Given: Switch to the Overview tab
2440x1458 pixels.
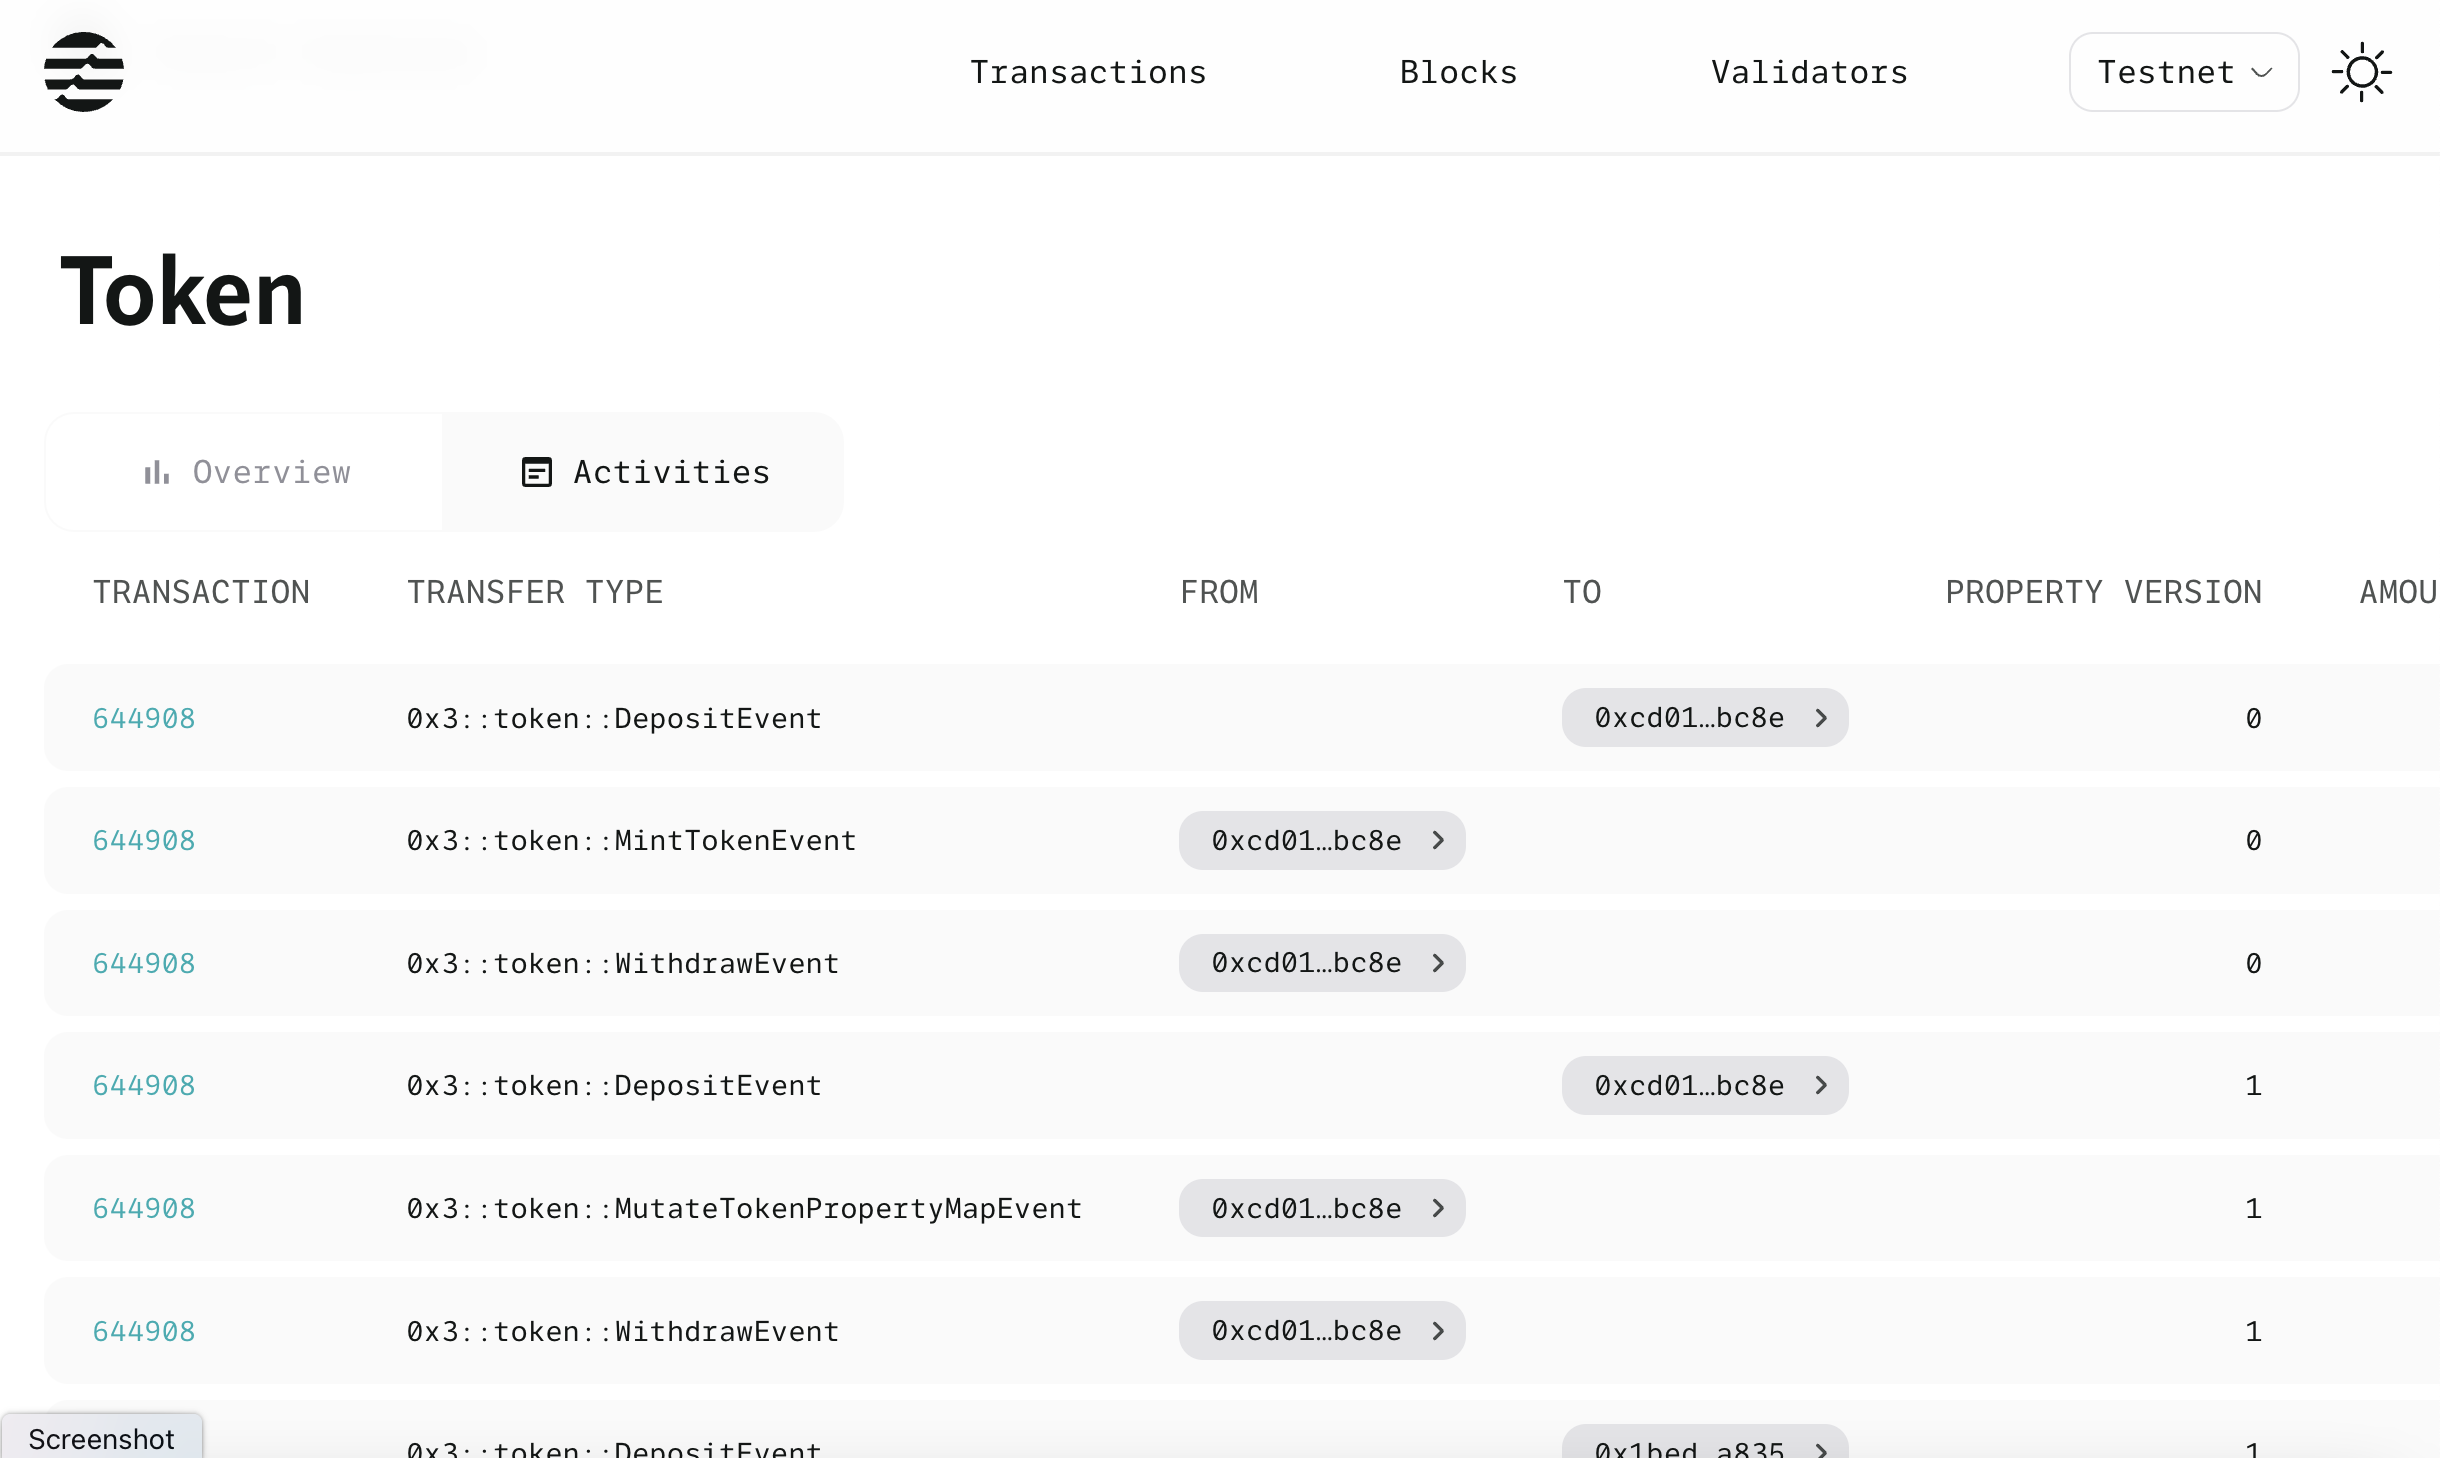Looking at the screenshot, I should (245, 472).
